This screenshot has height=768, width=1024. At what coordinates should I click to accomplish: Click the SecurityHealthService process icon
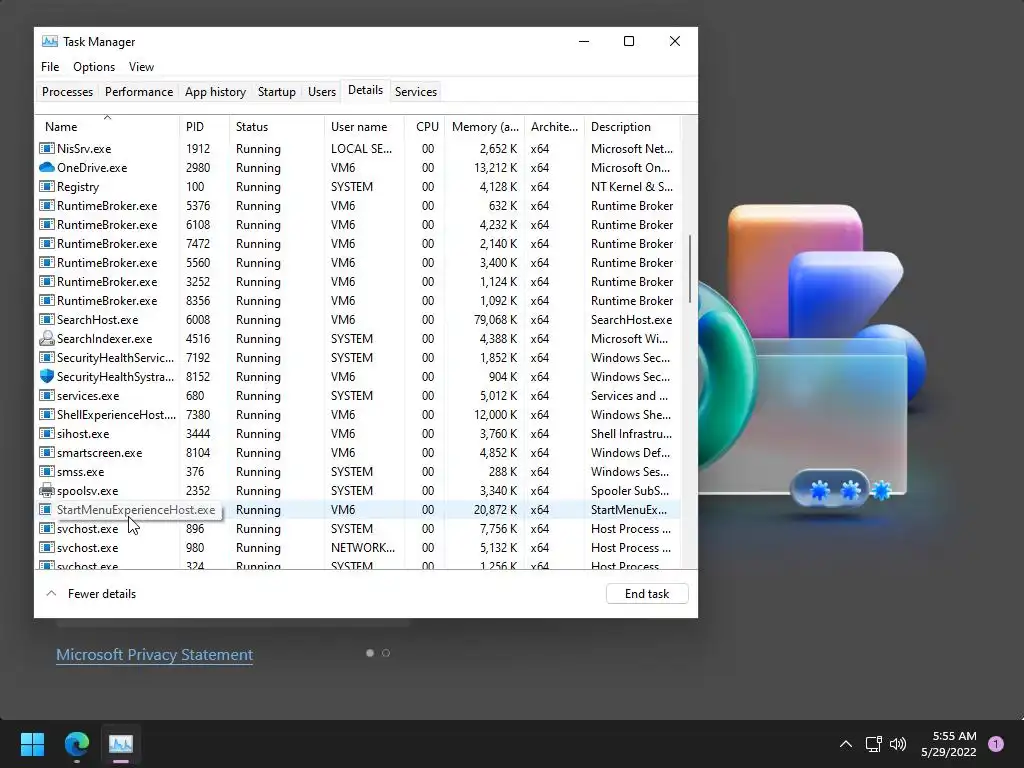coord(46,357)
